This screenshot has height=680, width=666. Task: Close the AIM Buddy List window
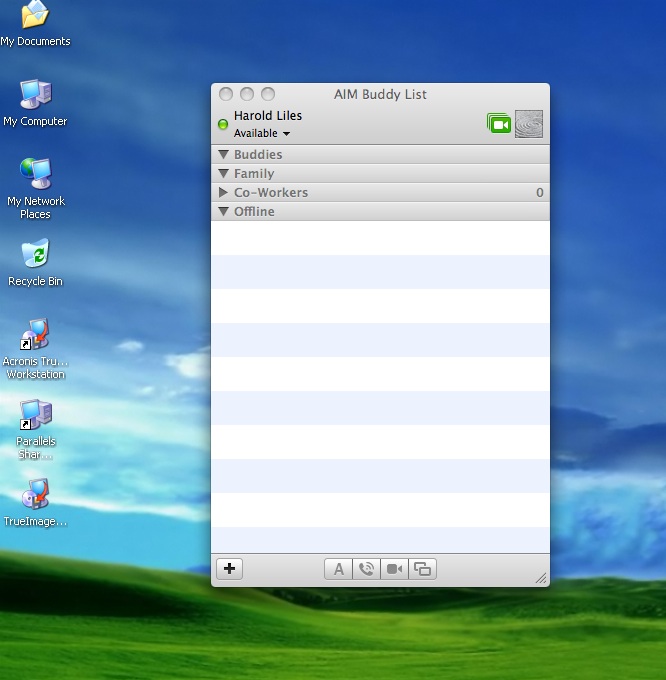226,94
